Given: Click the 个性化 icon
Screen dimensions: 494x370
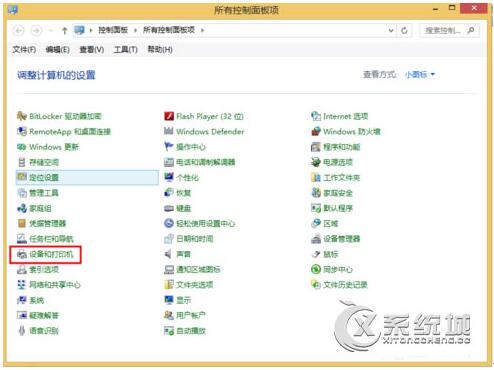Looking at the screenshot, I should [x=169, y=177].
